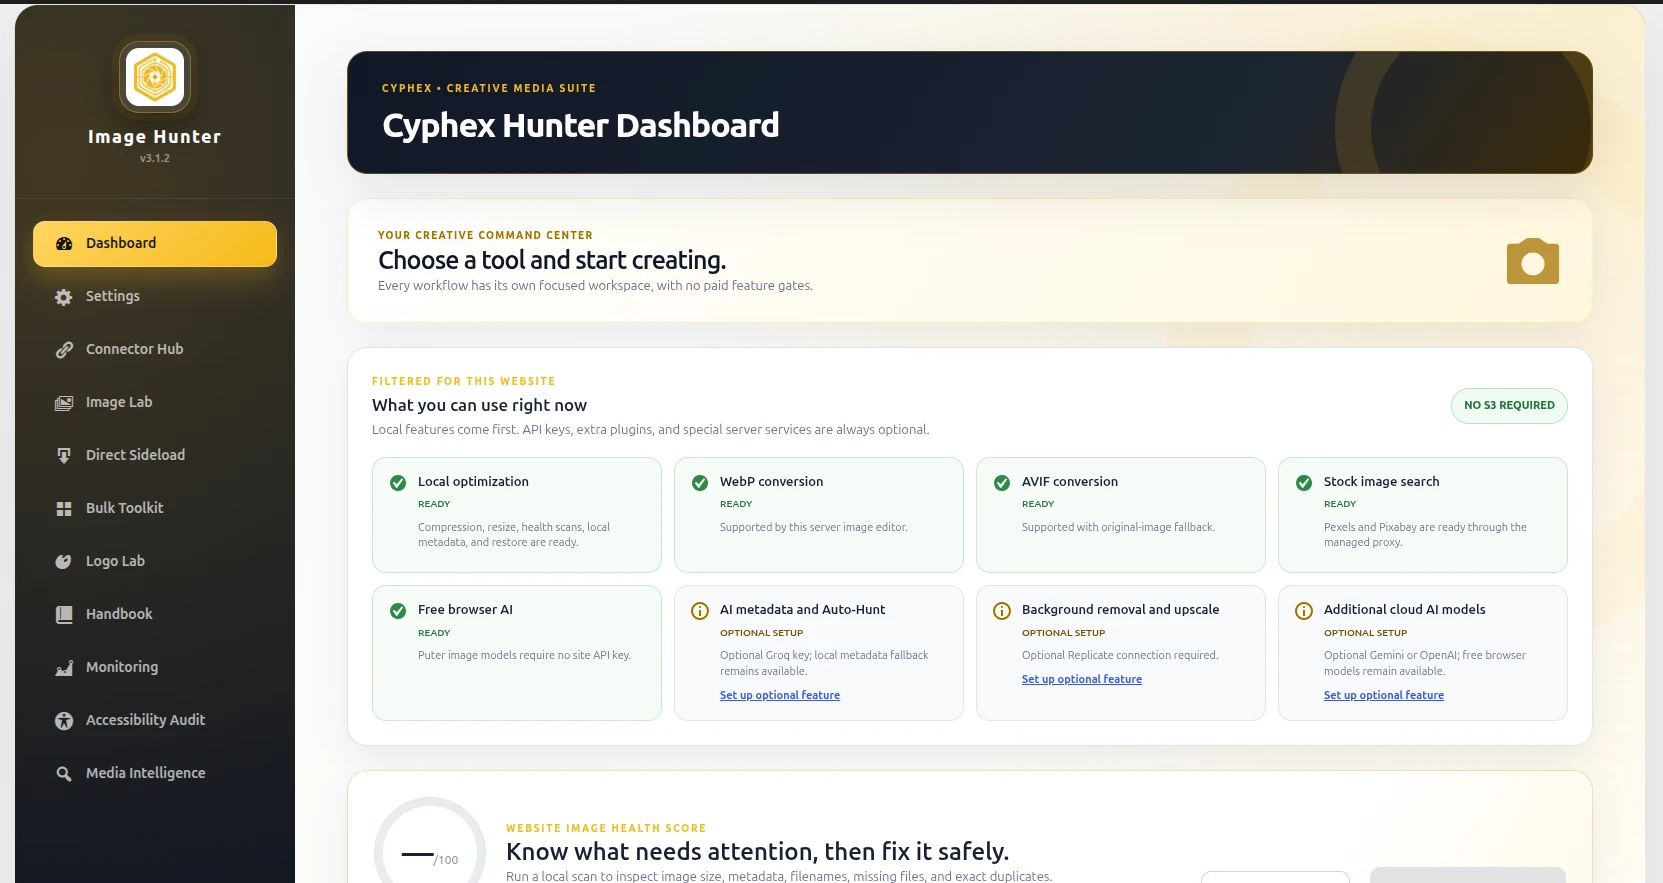The height and width of the screenshot is (883, 1663).
Task: Open Connector Hub page
Action: 155,350
